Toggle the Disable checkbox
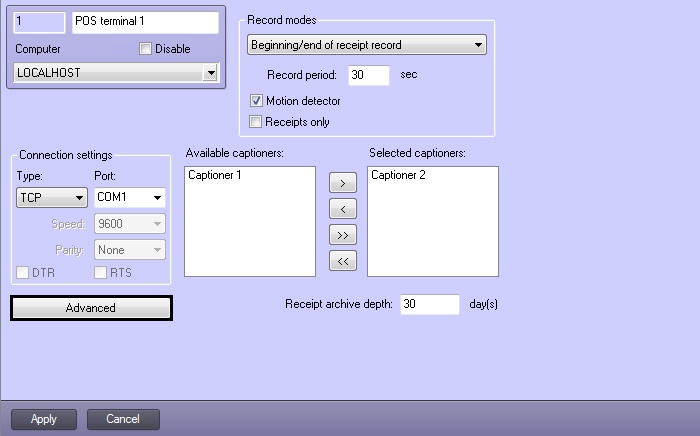 [146, 49]
